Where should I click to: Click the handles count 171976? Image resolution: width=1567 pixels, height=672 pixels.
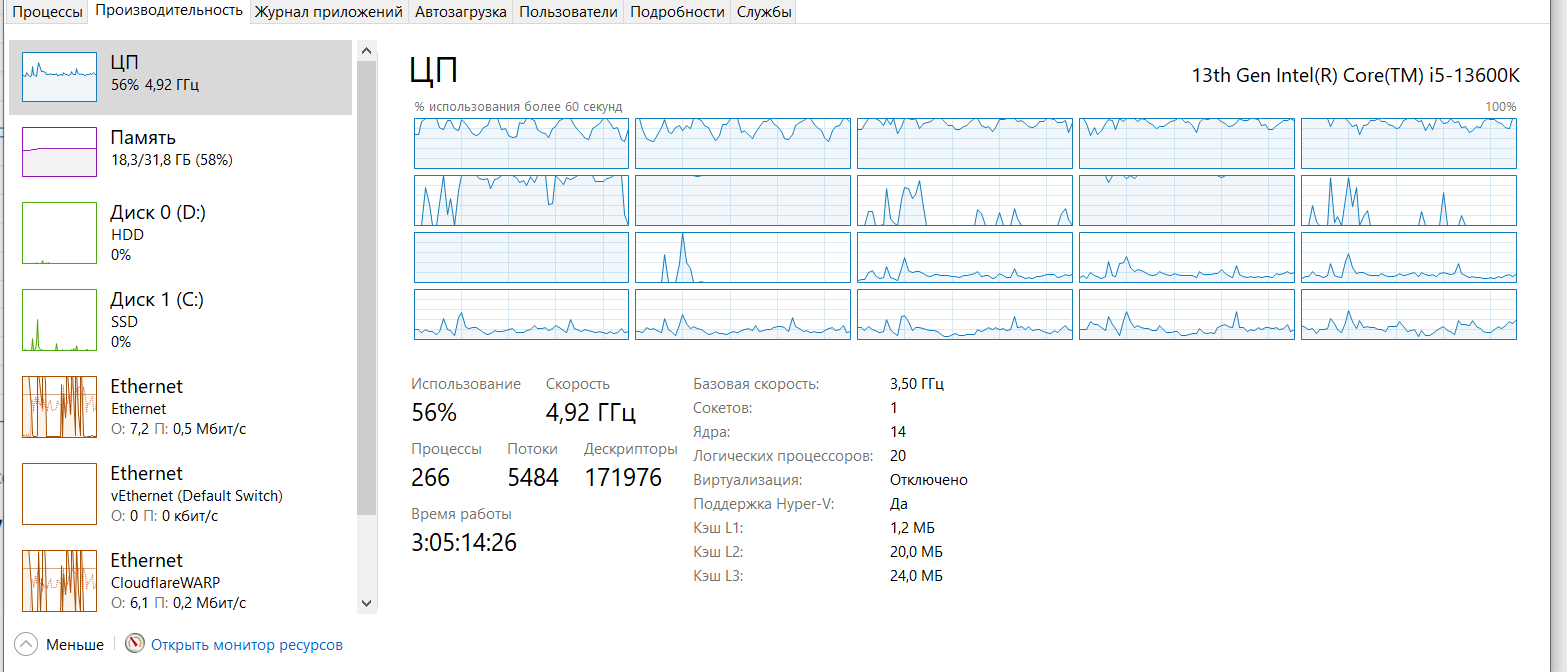pos(623,477)
